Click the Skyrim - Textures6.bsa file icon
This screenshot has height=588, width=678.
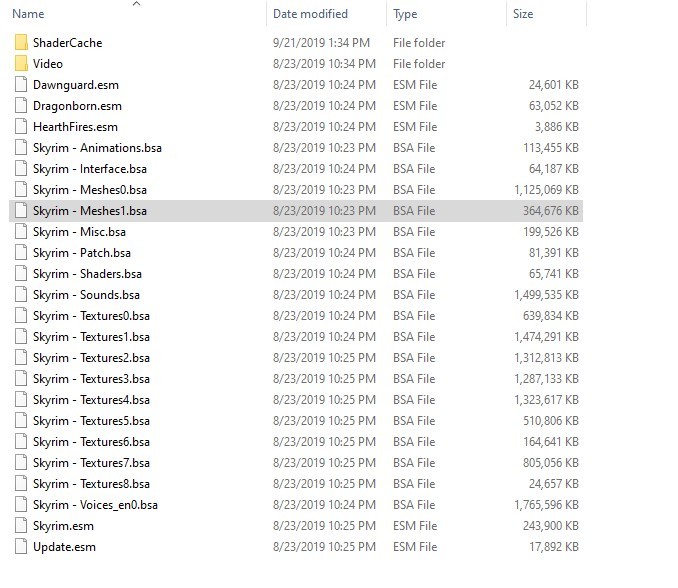(x=21, y=442)
